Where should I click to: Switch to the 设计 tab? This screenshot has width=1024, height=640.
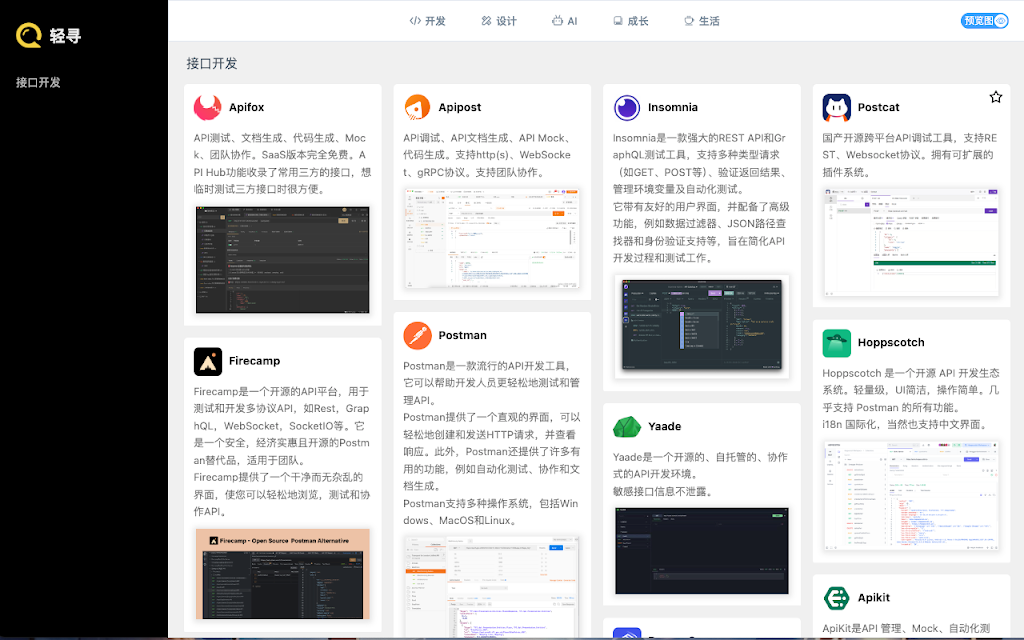coord(499,21)
